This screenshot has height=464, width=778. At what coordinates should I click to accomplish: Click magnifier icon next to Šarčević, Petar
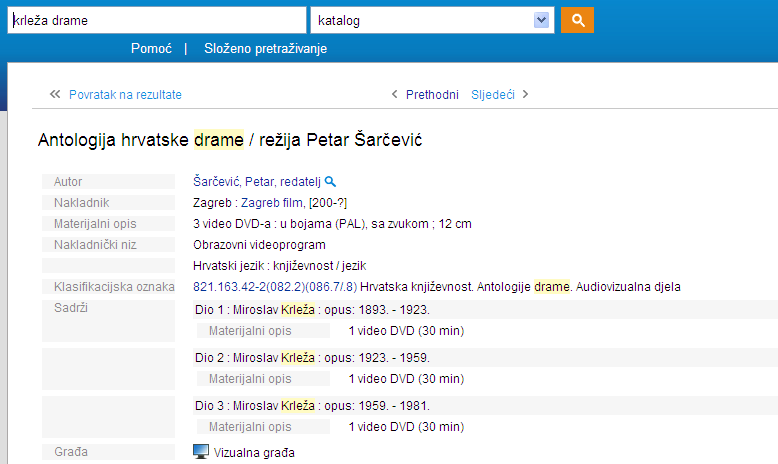click(331, 182)
